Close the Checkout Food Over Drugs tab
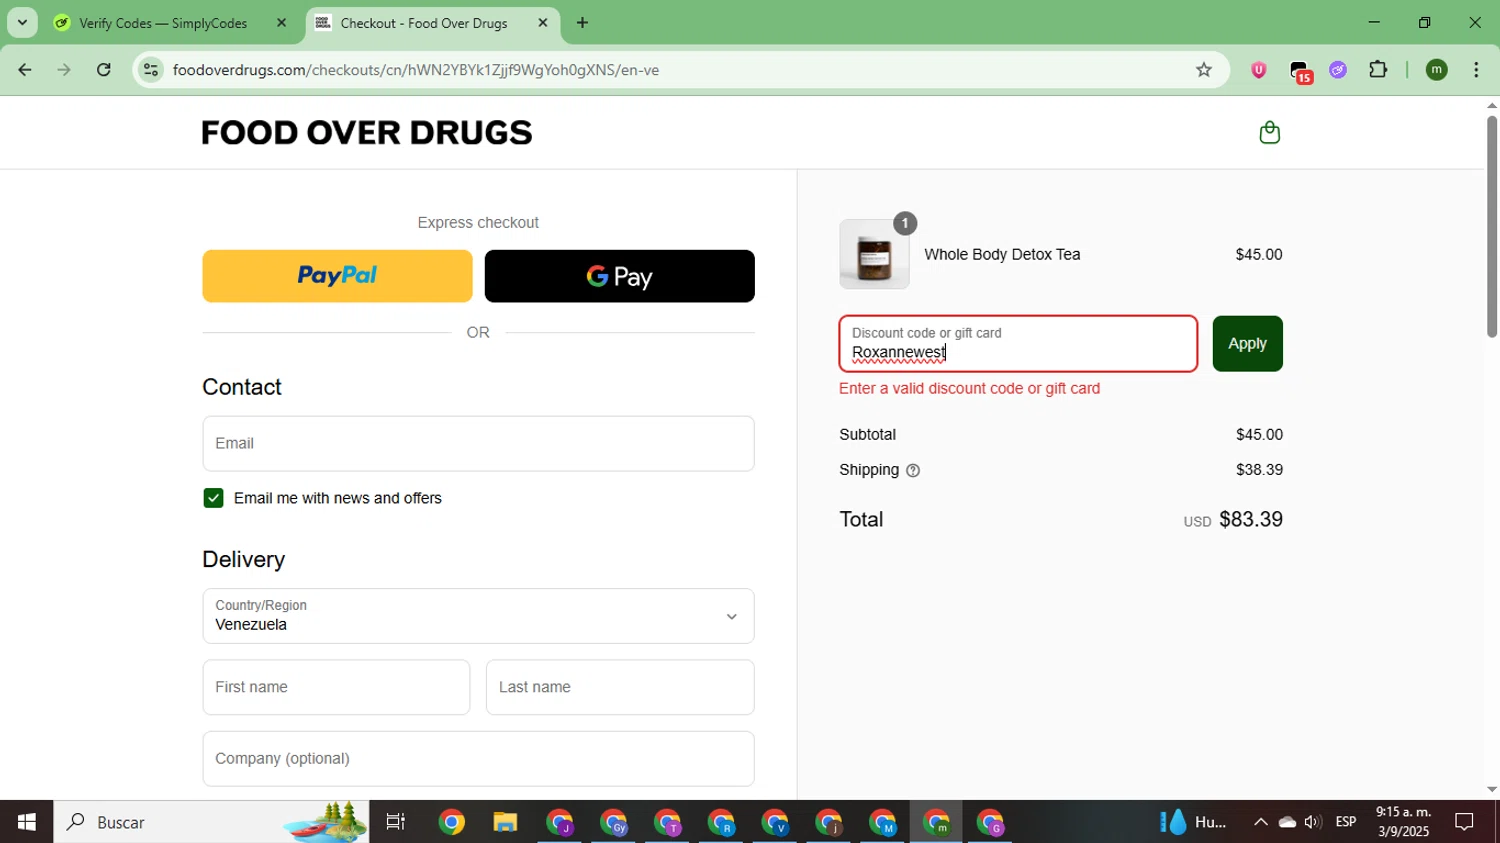This screenshot has height=843, width=1500. tap(543, 23)
